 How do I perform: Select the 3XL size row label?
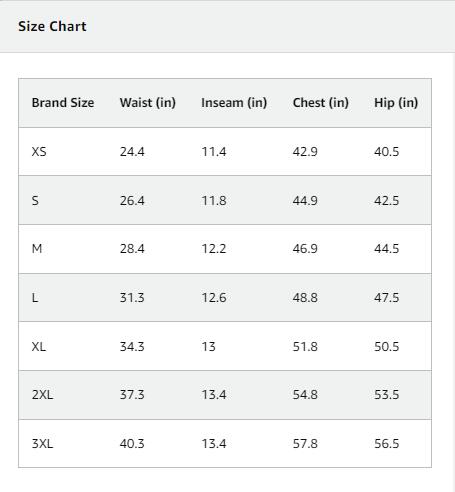click(x=42, y=444)
